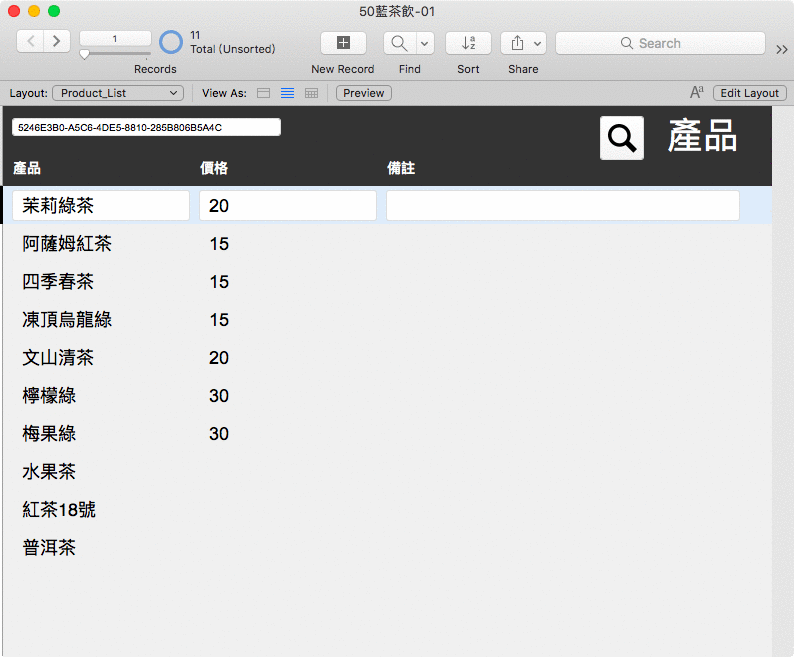Go to the previous record arrow

30,42
